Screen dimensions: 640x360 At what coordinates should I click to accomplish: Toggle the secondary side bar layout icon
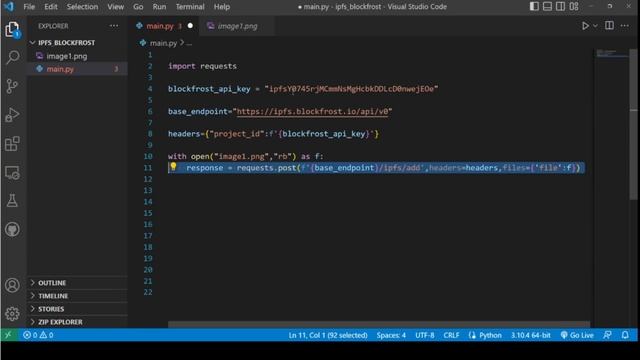[560, 6]
